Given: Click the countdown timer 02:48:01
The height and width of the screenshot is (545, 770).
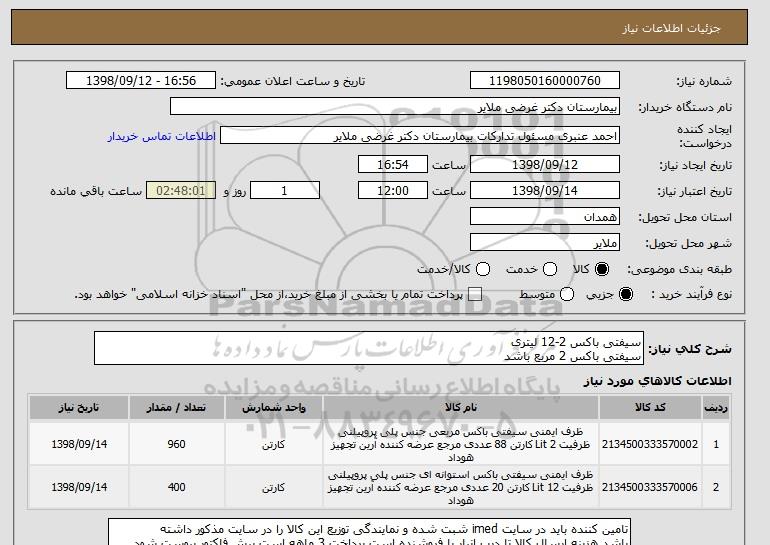Looking at the screenshot, I should pos(181,191).
